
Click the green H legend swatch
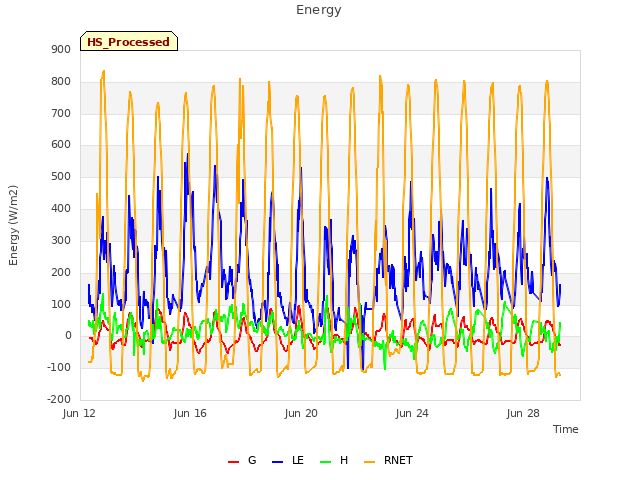pos(326,462)
